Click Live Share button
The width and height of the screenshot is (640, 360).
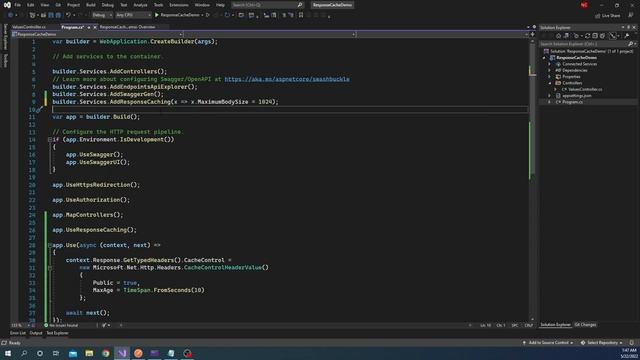(607, 16)
